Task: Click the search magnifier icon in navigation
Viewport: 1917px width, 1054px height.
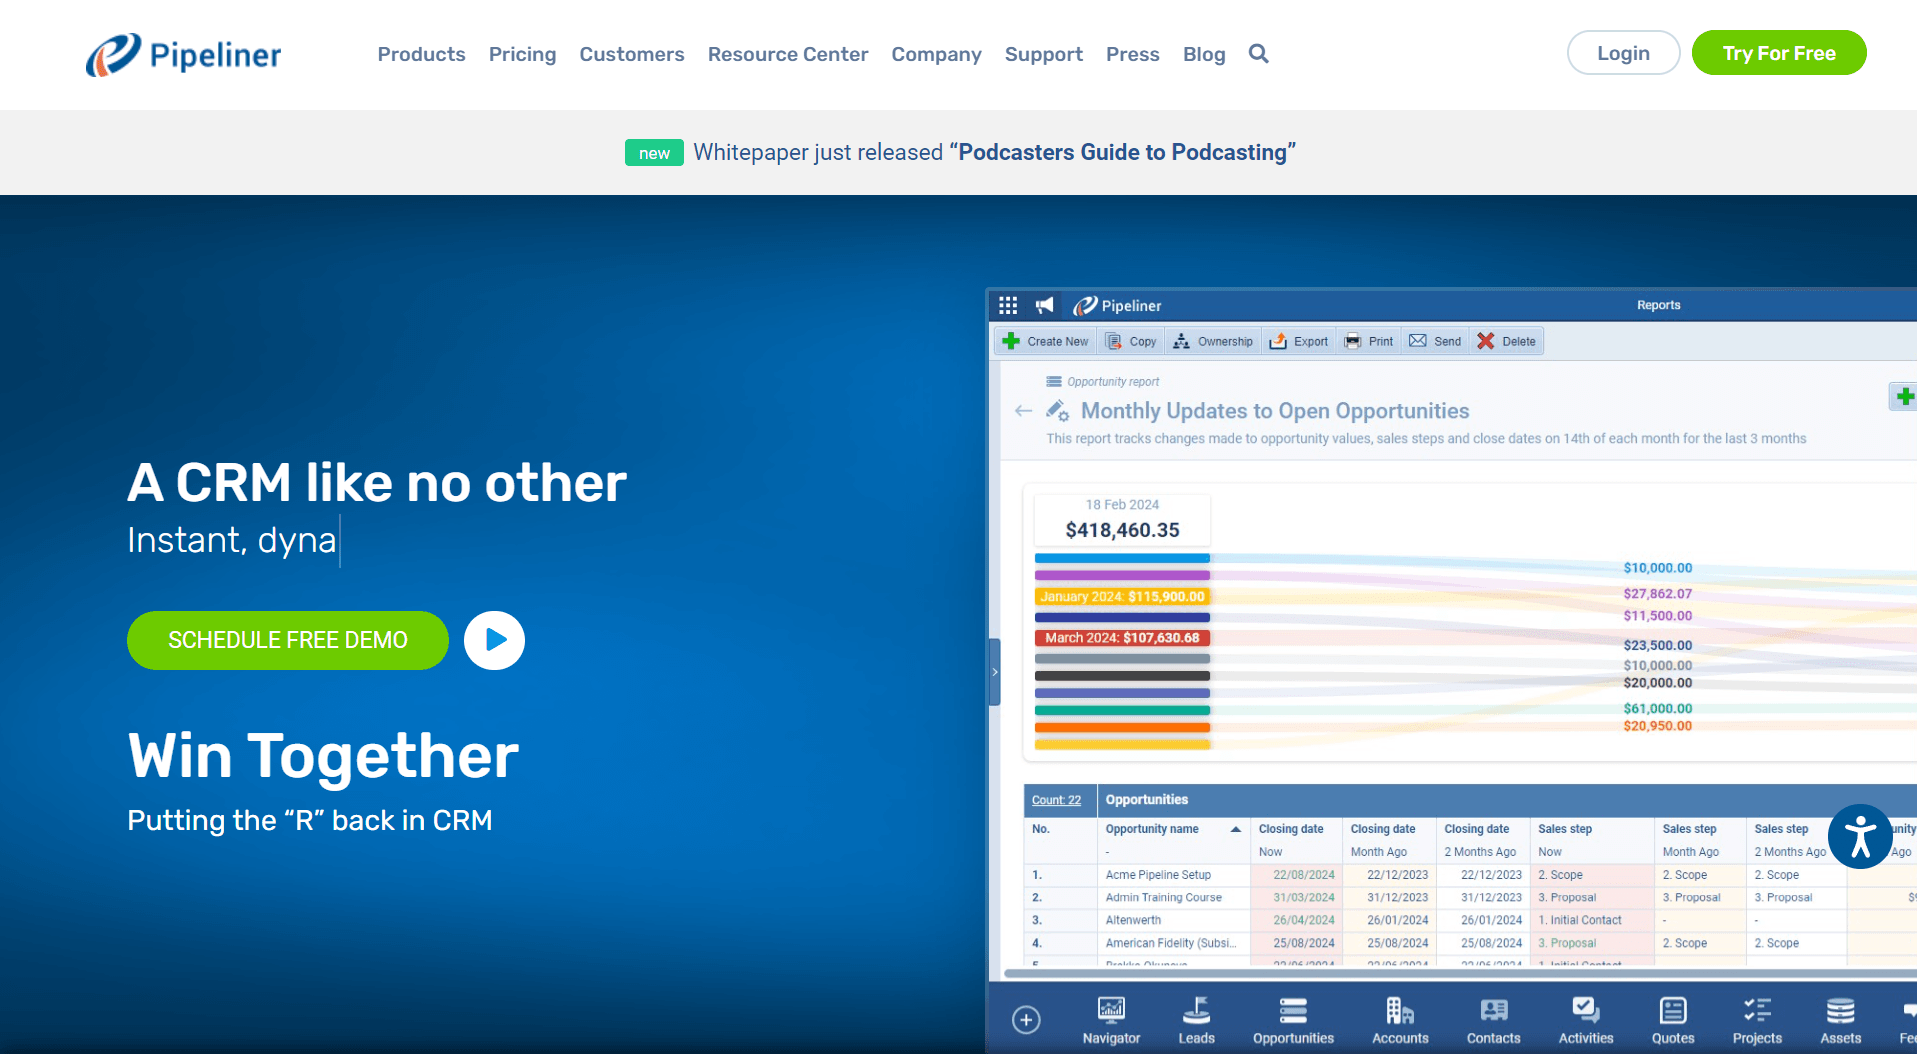Action: click(x=1258, y=54)
